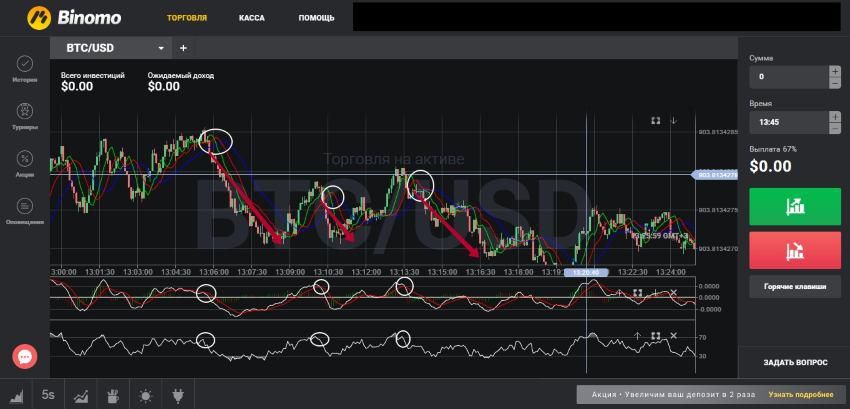The height and width of the screenshot is (409, 850).
Task: Click the Выплата 67% label
Action: [x=773, y=149]
